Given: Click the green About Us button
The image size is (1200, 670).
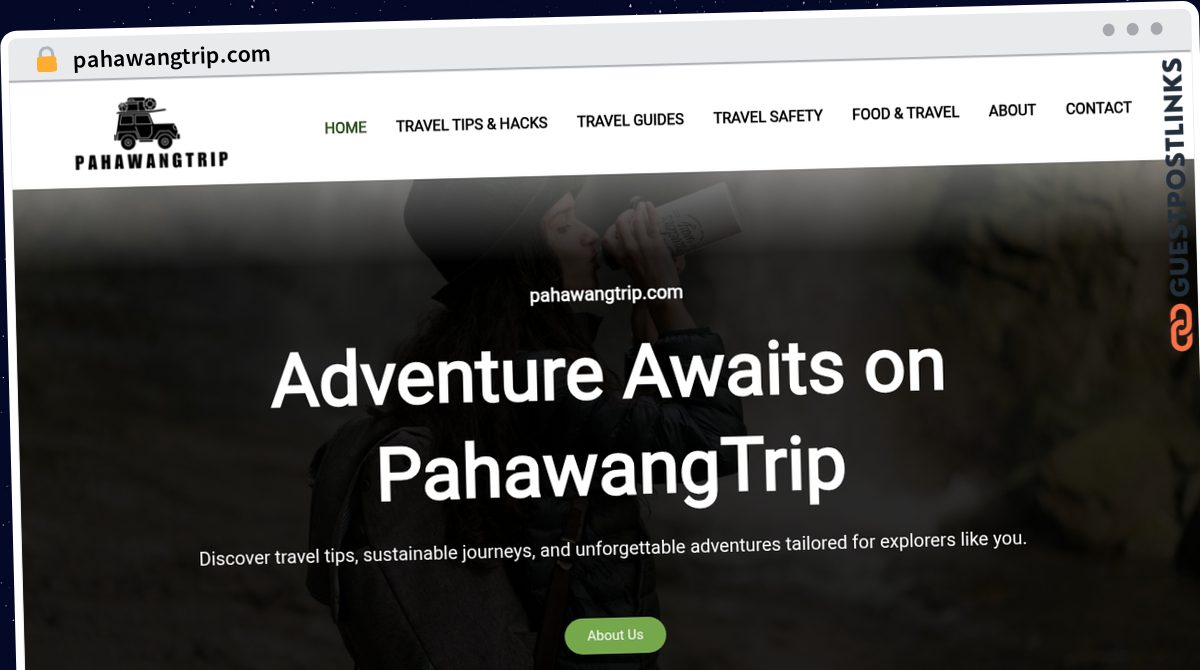Looking at the screenshot, I should [x=615, y=635].
